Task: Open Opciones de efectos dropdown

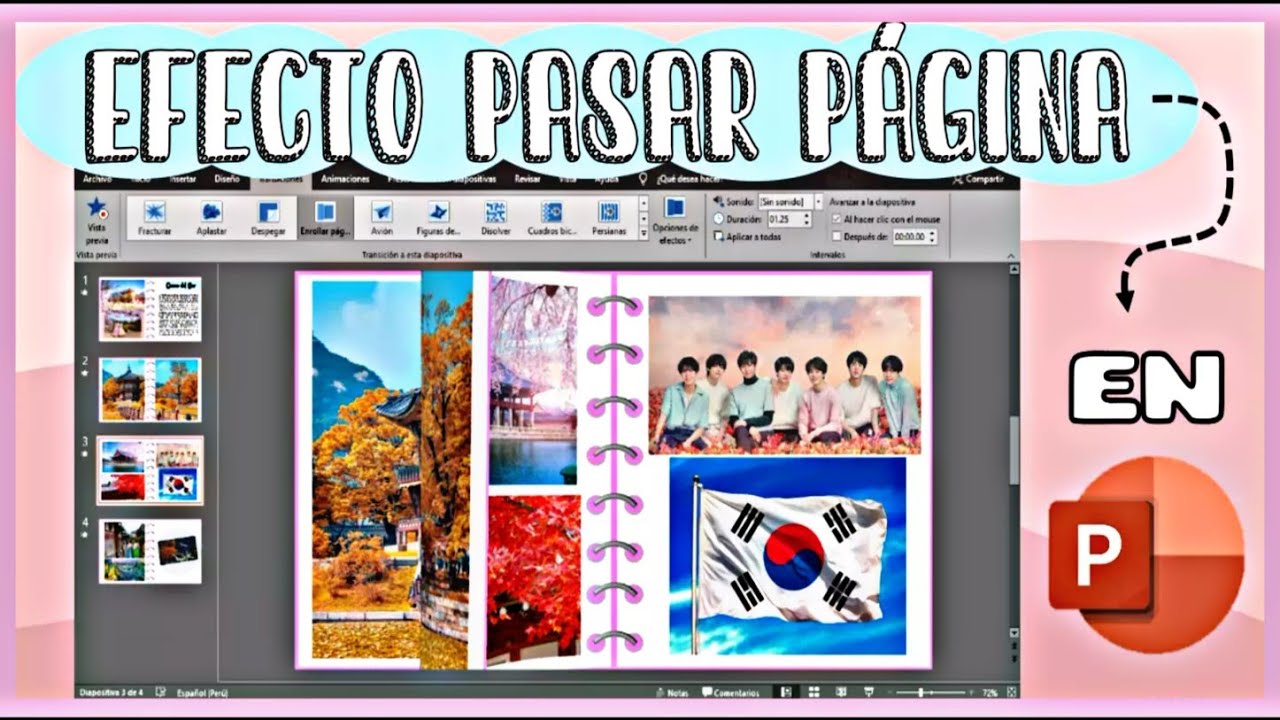Action: coord(675,221)
